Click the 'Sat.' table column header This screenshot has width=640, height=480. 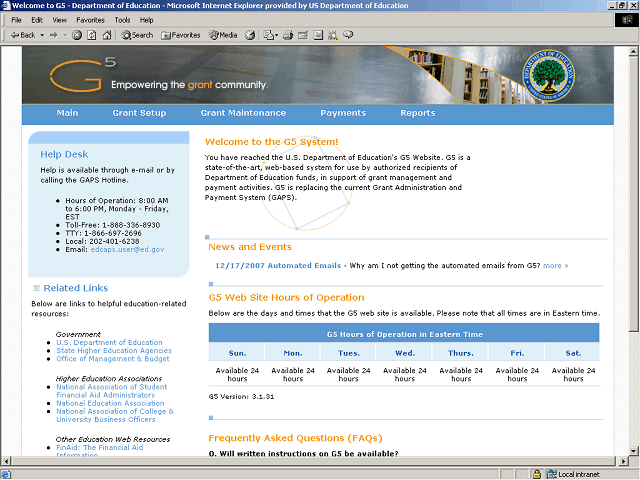tap(573, 353)
